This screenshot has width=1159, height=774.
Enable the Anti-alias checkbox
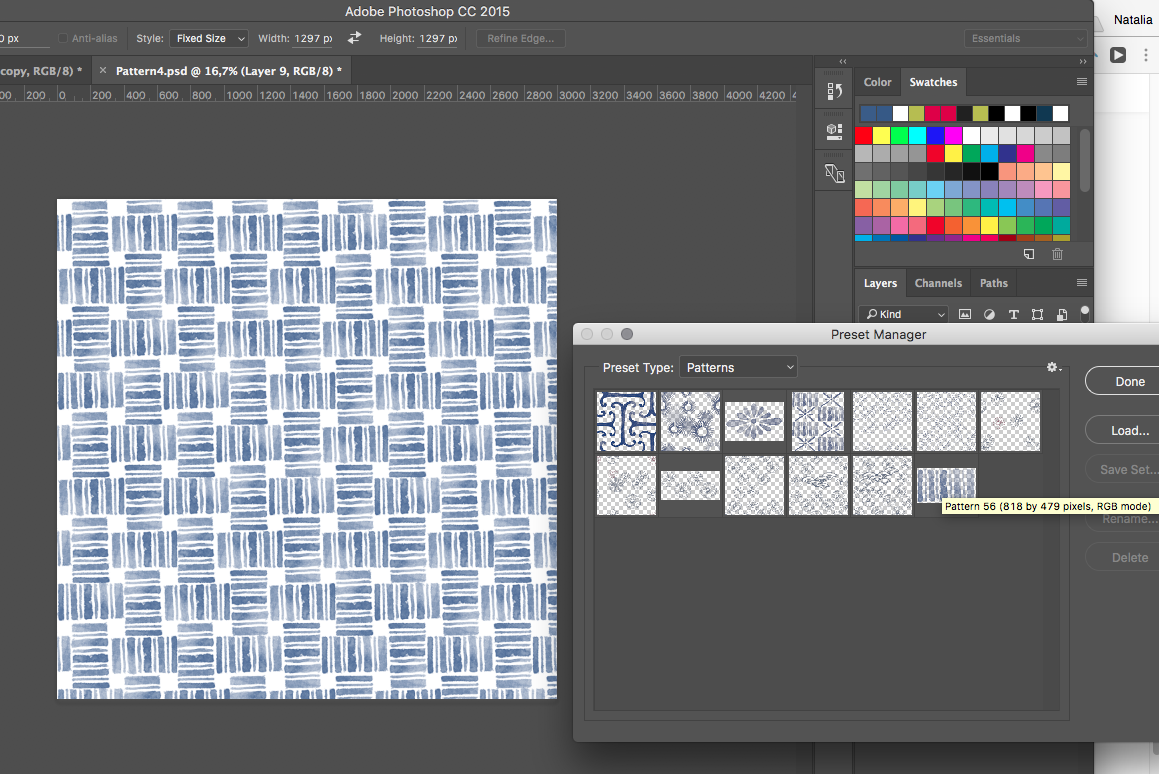[x=63, y=38]
